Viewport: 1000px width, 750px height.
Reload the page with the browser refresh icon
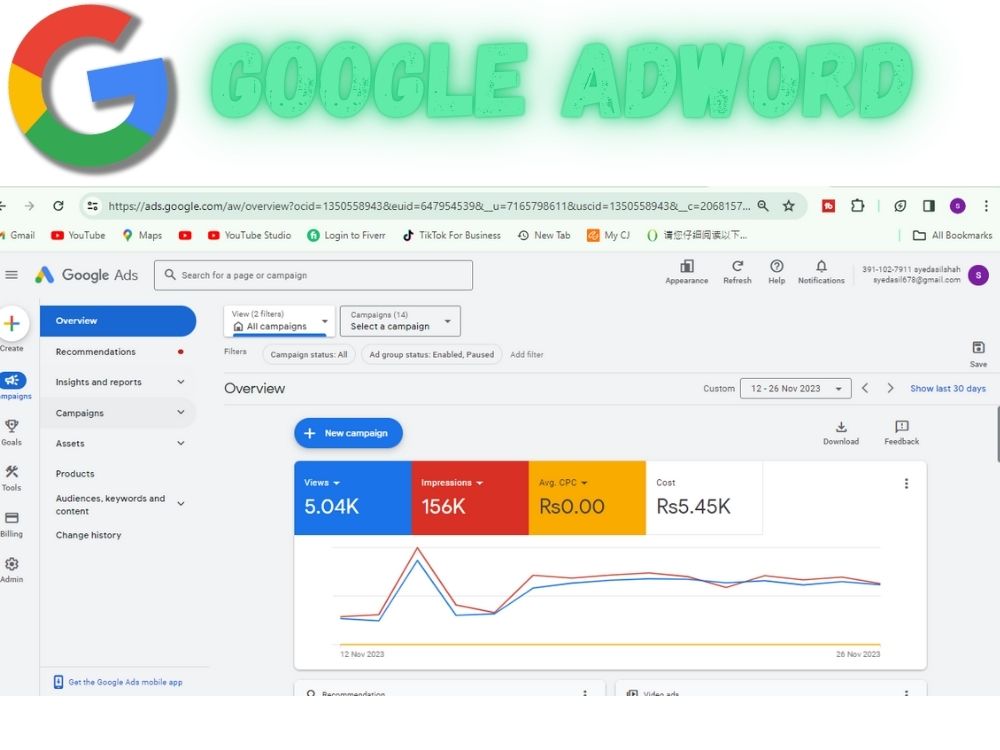[x=58, y=205]
